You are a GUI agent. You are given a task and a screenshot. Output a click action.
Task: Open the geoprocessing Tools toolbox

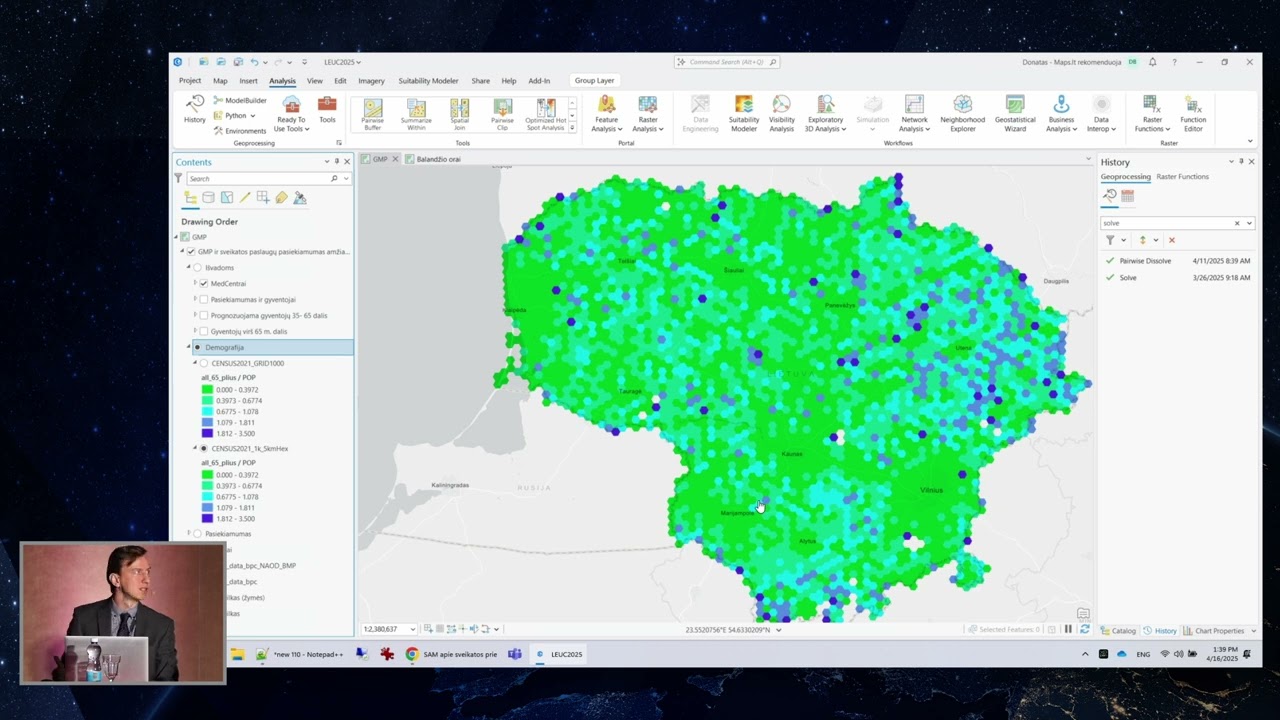327,110
